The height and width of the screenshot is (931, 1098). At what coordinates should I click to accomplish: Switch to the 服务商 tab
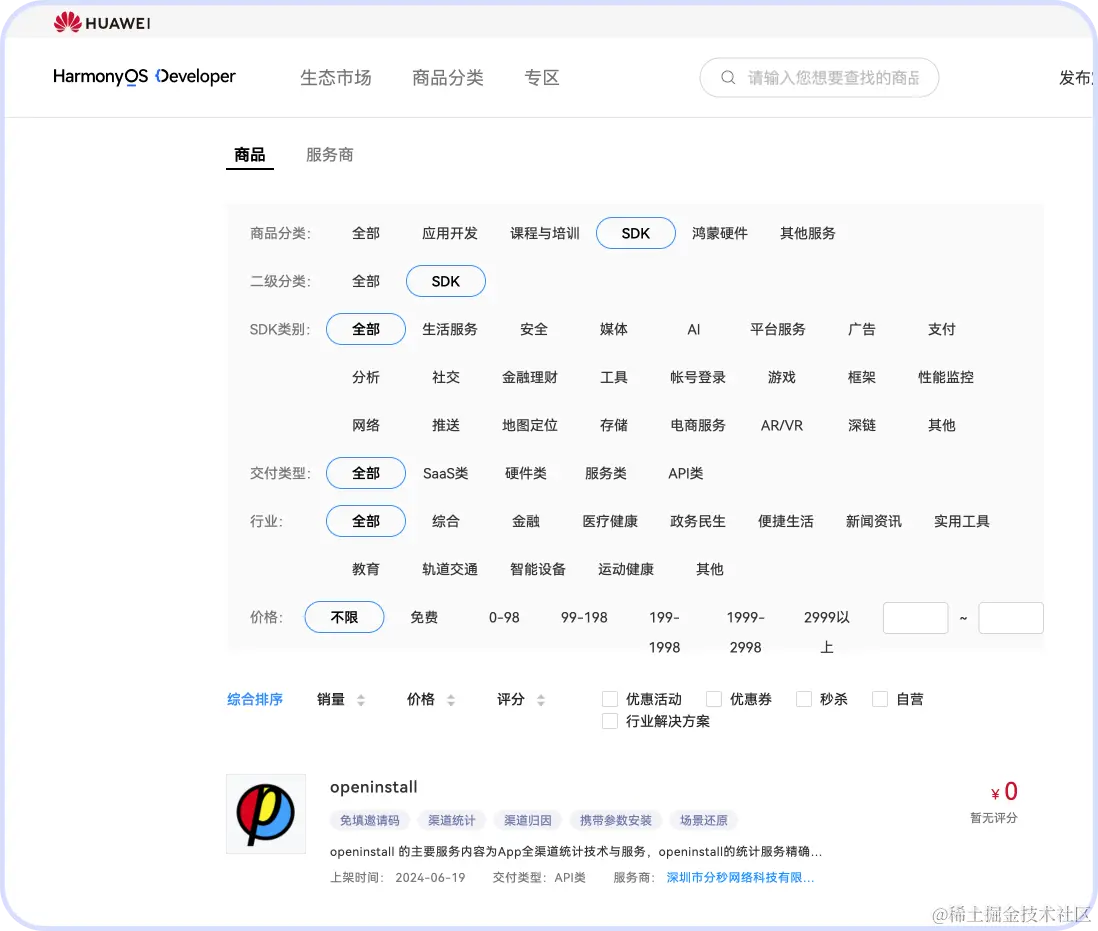pos(330,155)
